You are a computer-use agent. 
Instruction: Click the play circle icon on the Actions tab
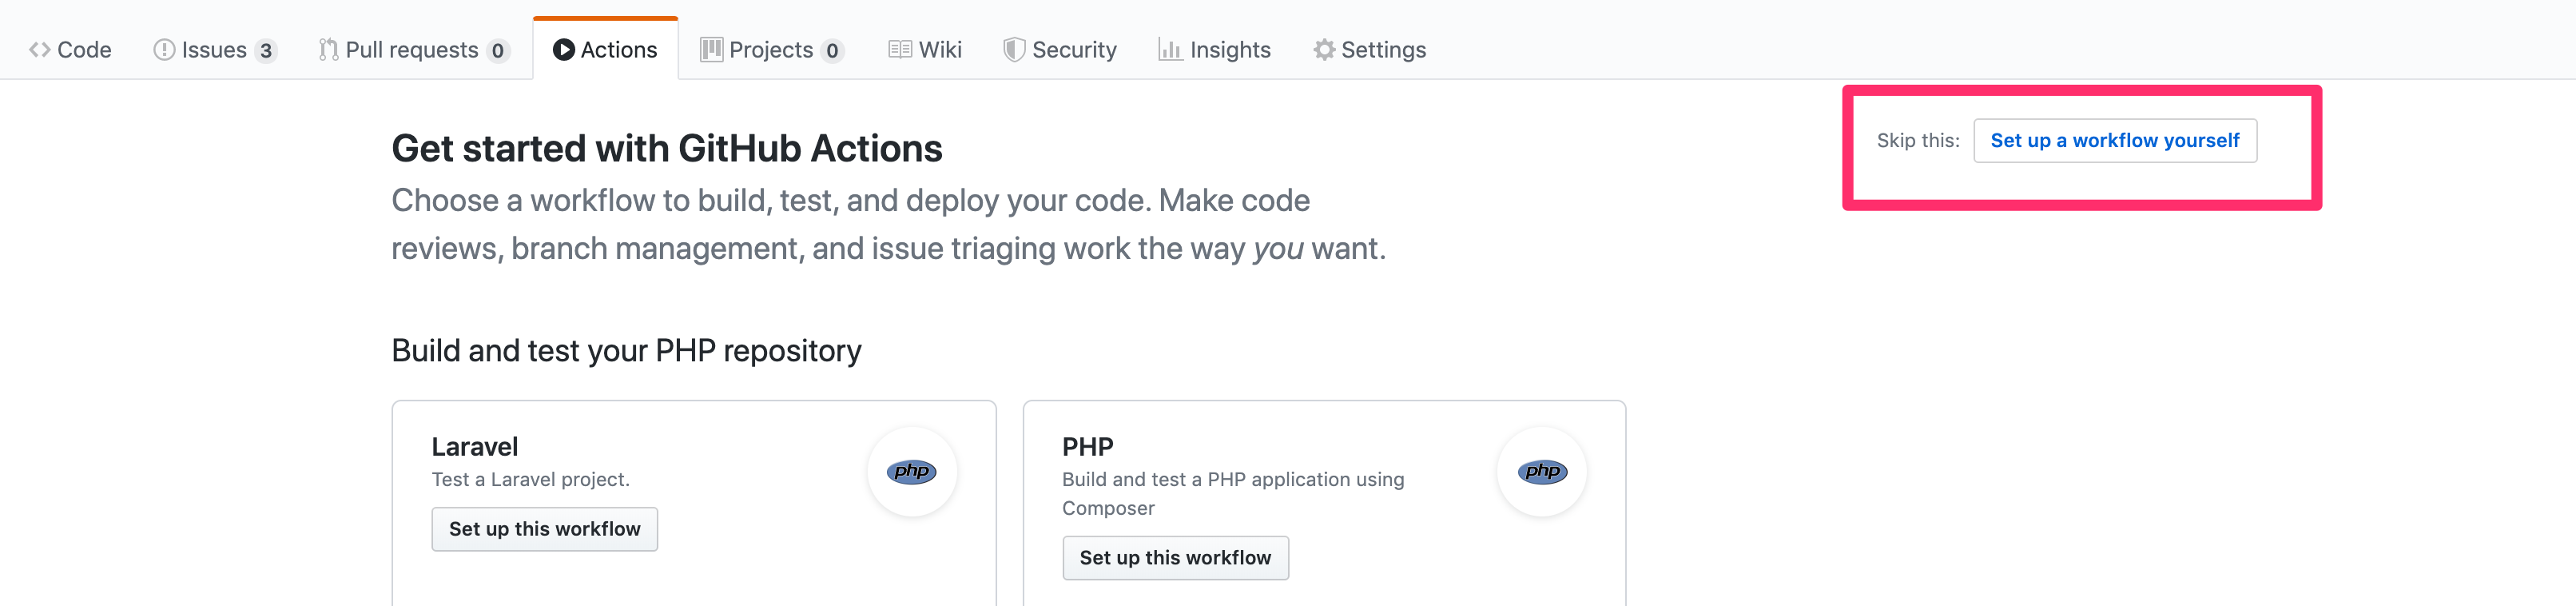click(x=564, y=48)
